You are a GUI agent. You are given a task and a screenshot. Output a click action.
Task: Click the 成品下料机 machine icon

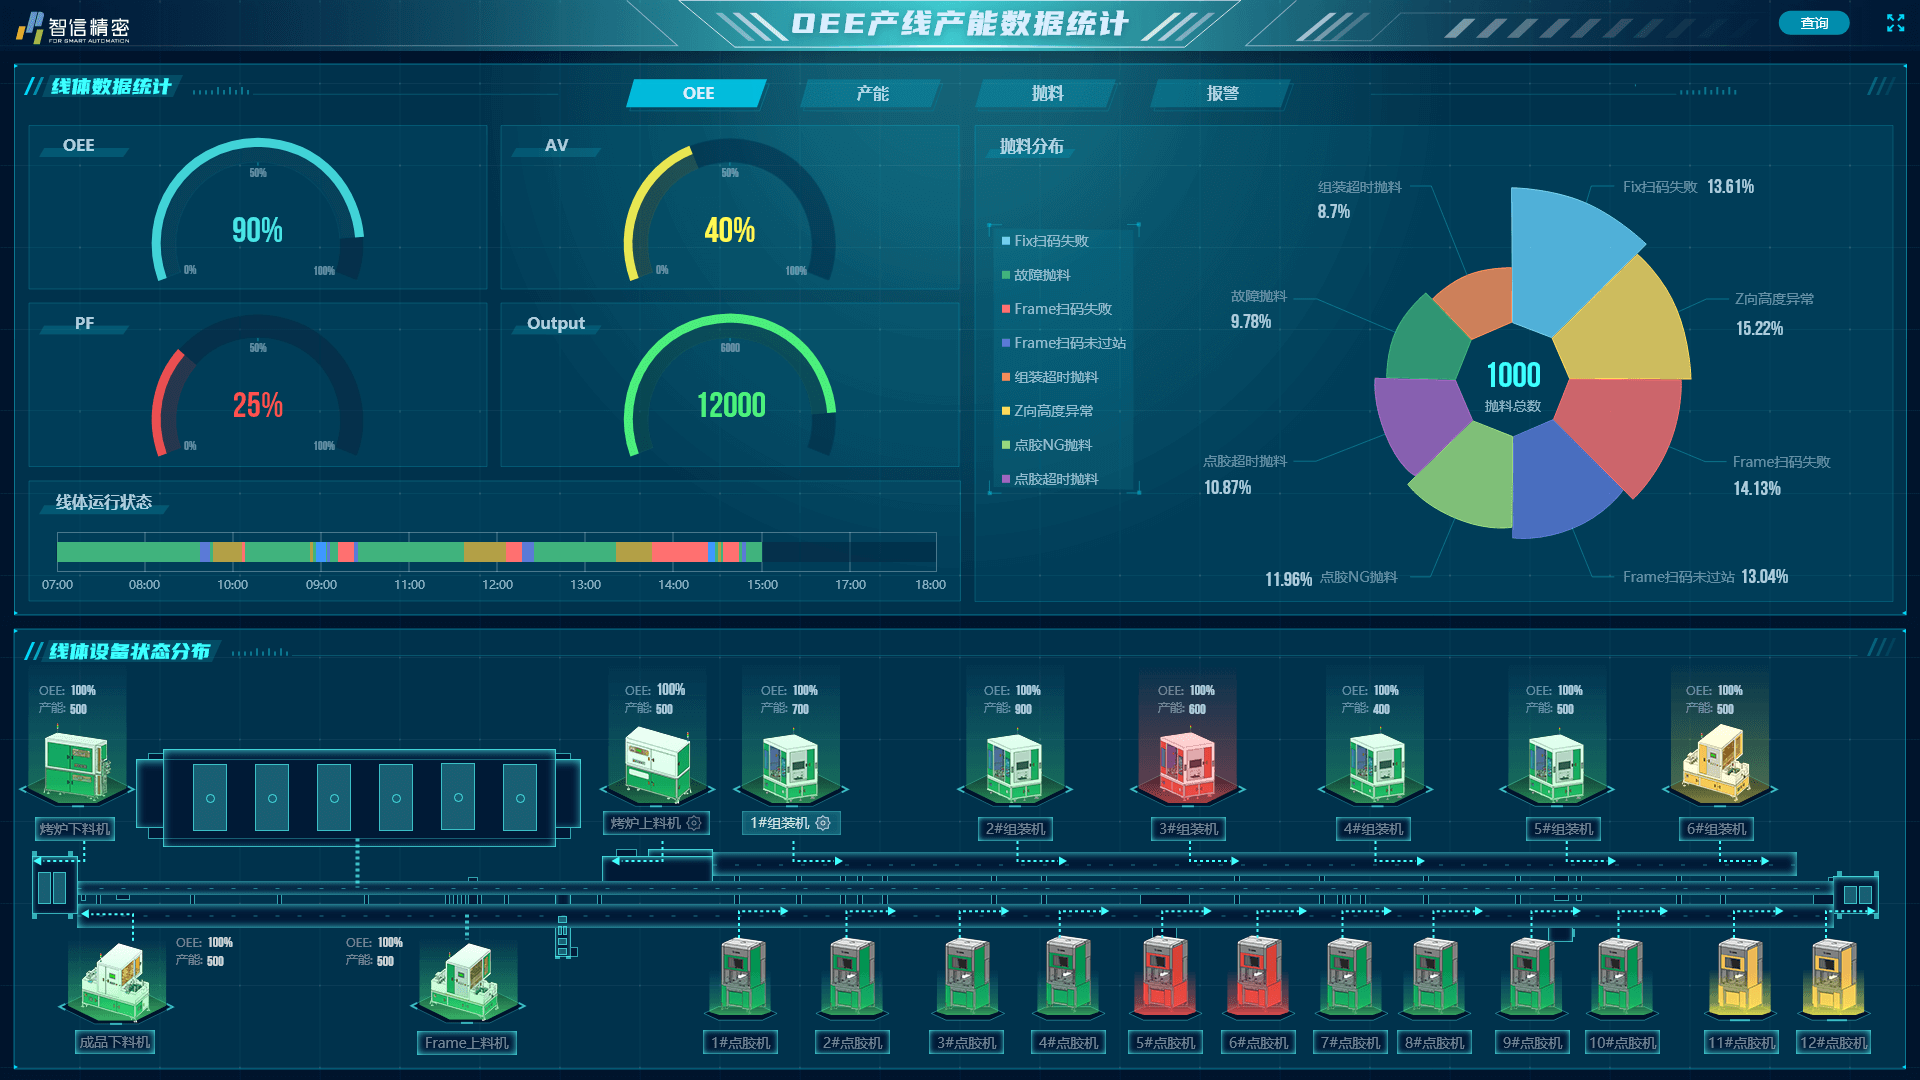[x=117, y=982]
